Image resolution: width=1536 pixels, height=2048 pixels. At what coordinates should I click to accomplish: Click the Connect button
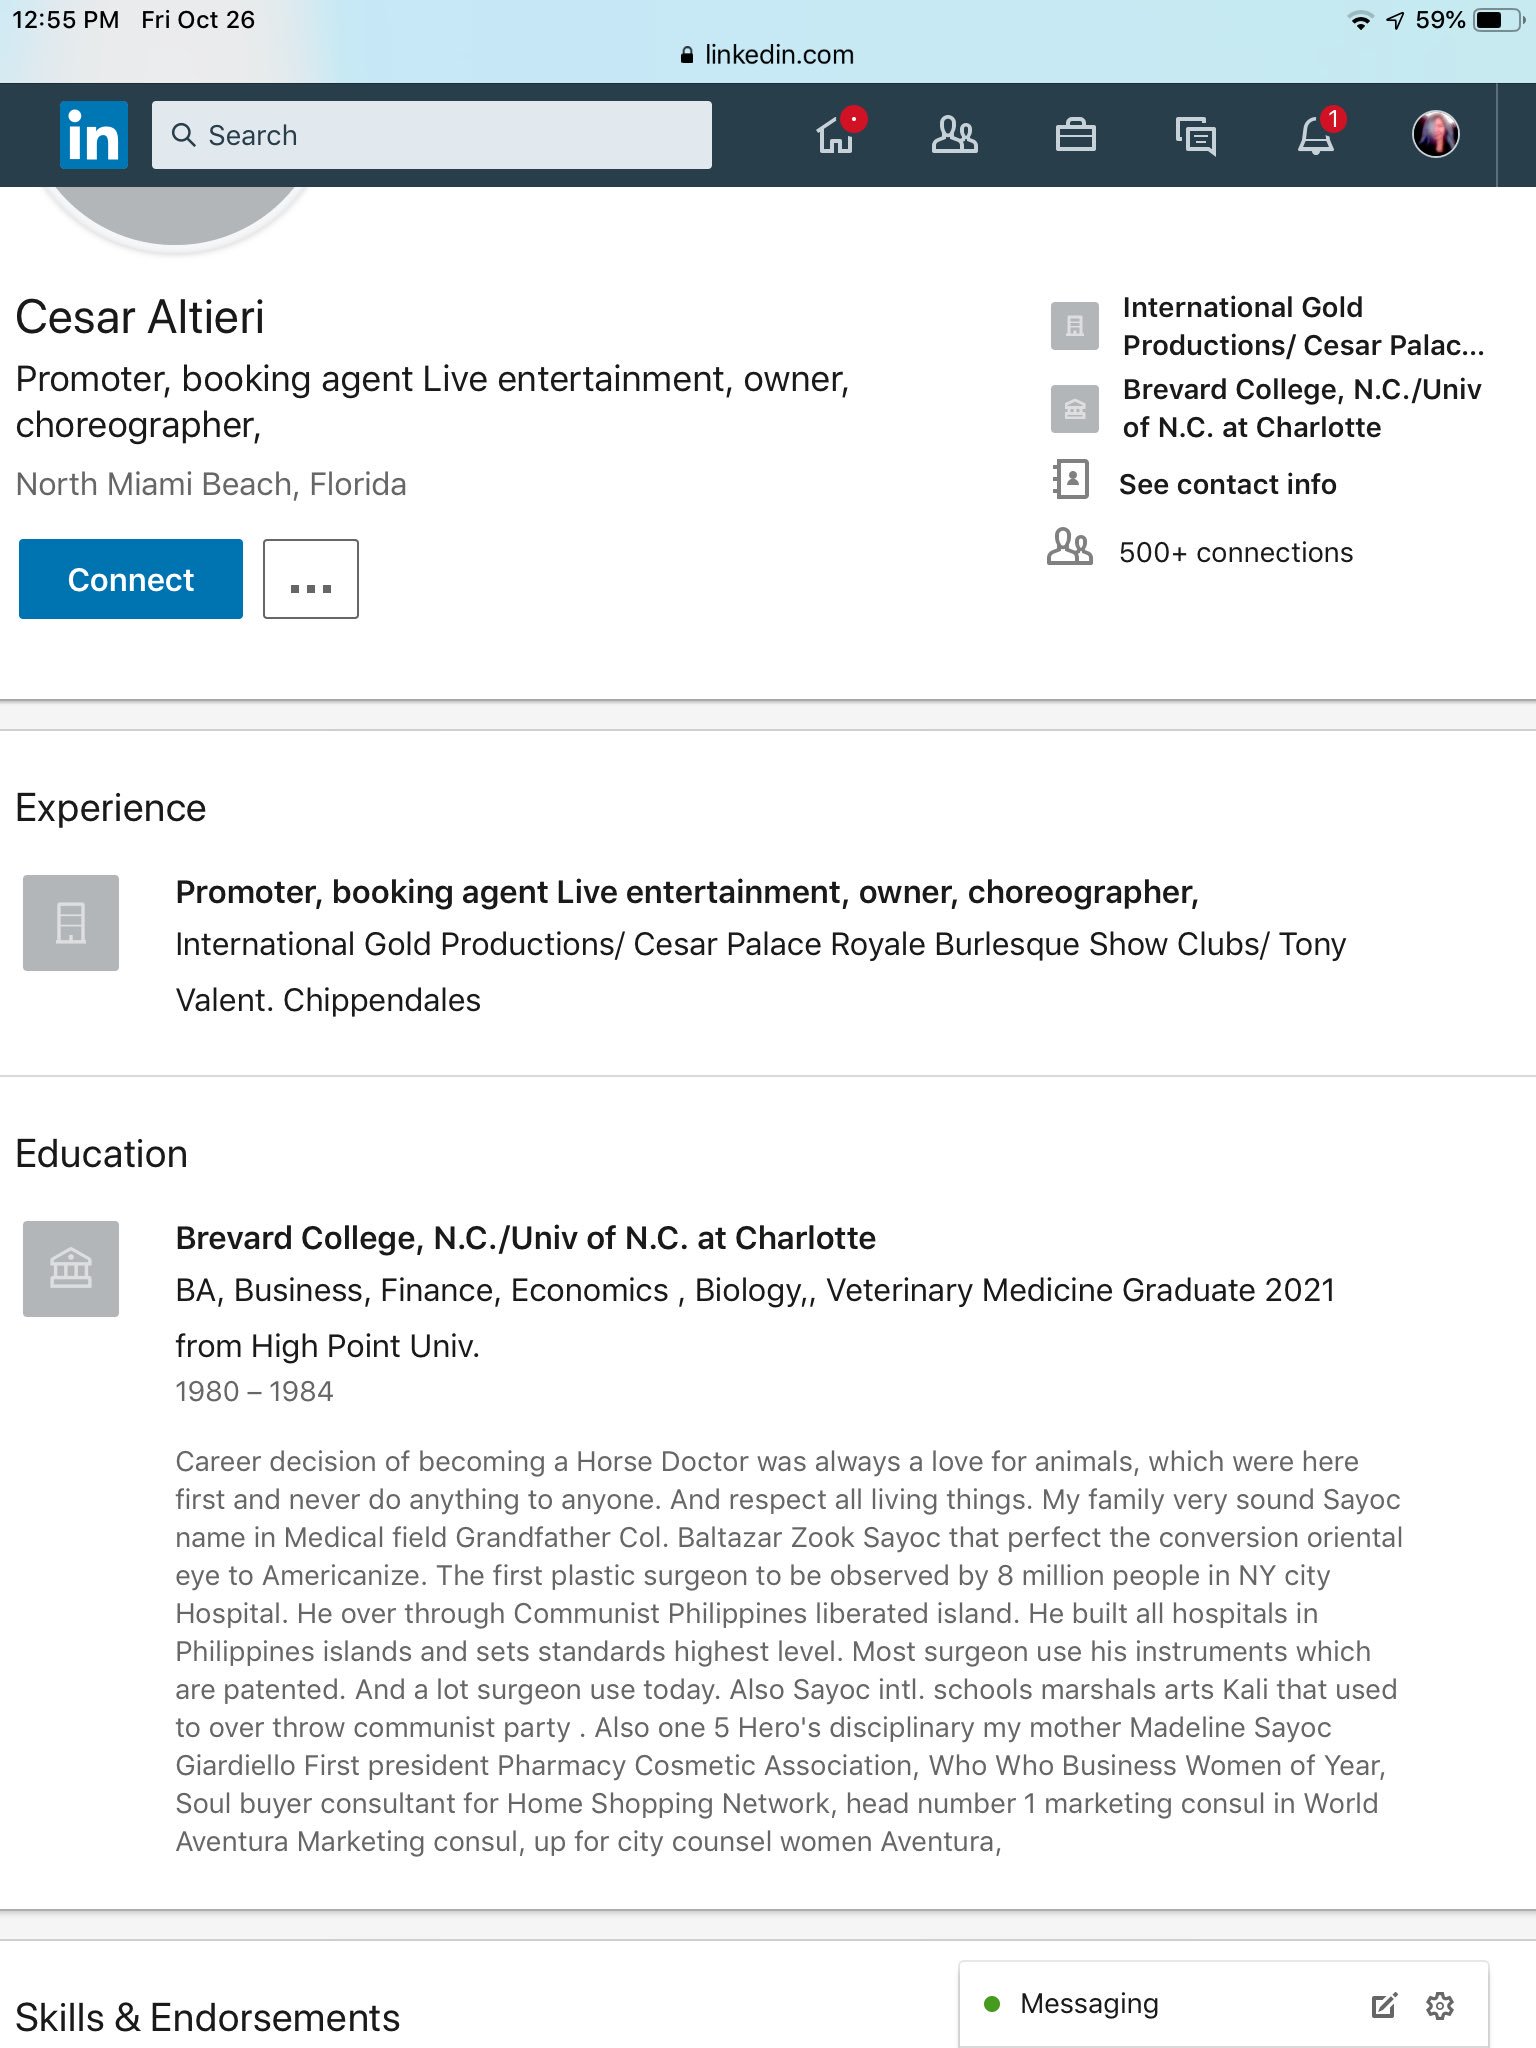click(x=131, y=579)
